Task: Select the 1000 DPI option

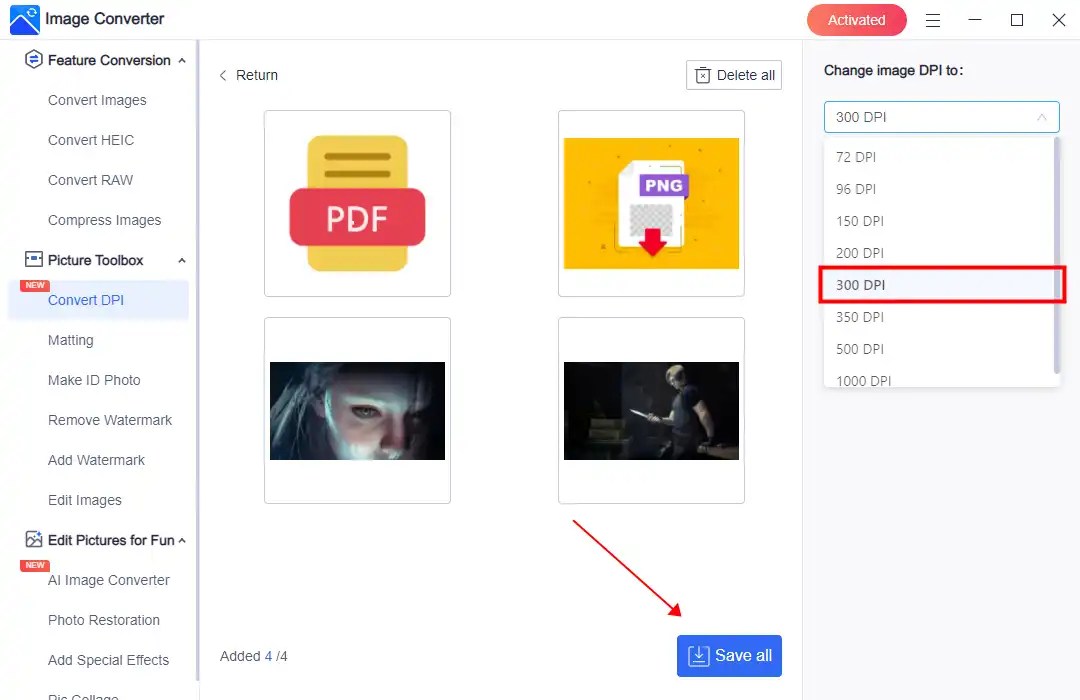Action: click(863, 380)
